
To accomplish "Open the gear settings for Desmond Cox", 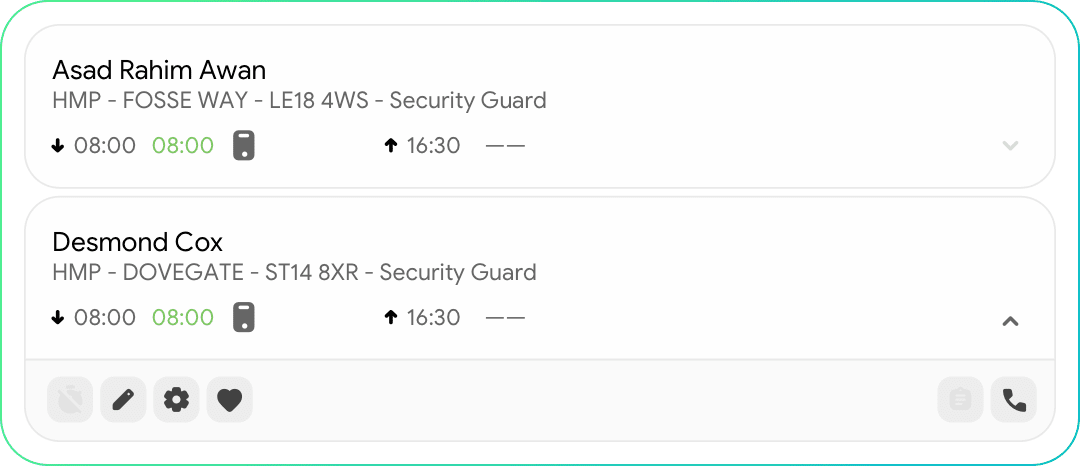I will pos(176,401).
